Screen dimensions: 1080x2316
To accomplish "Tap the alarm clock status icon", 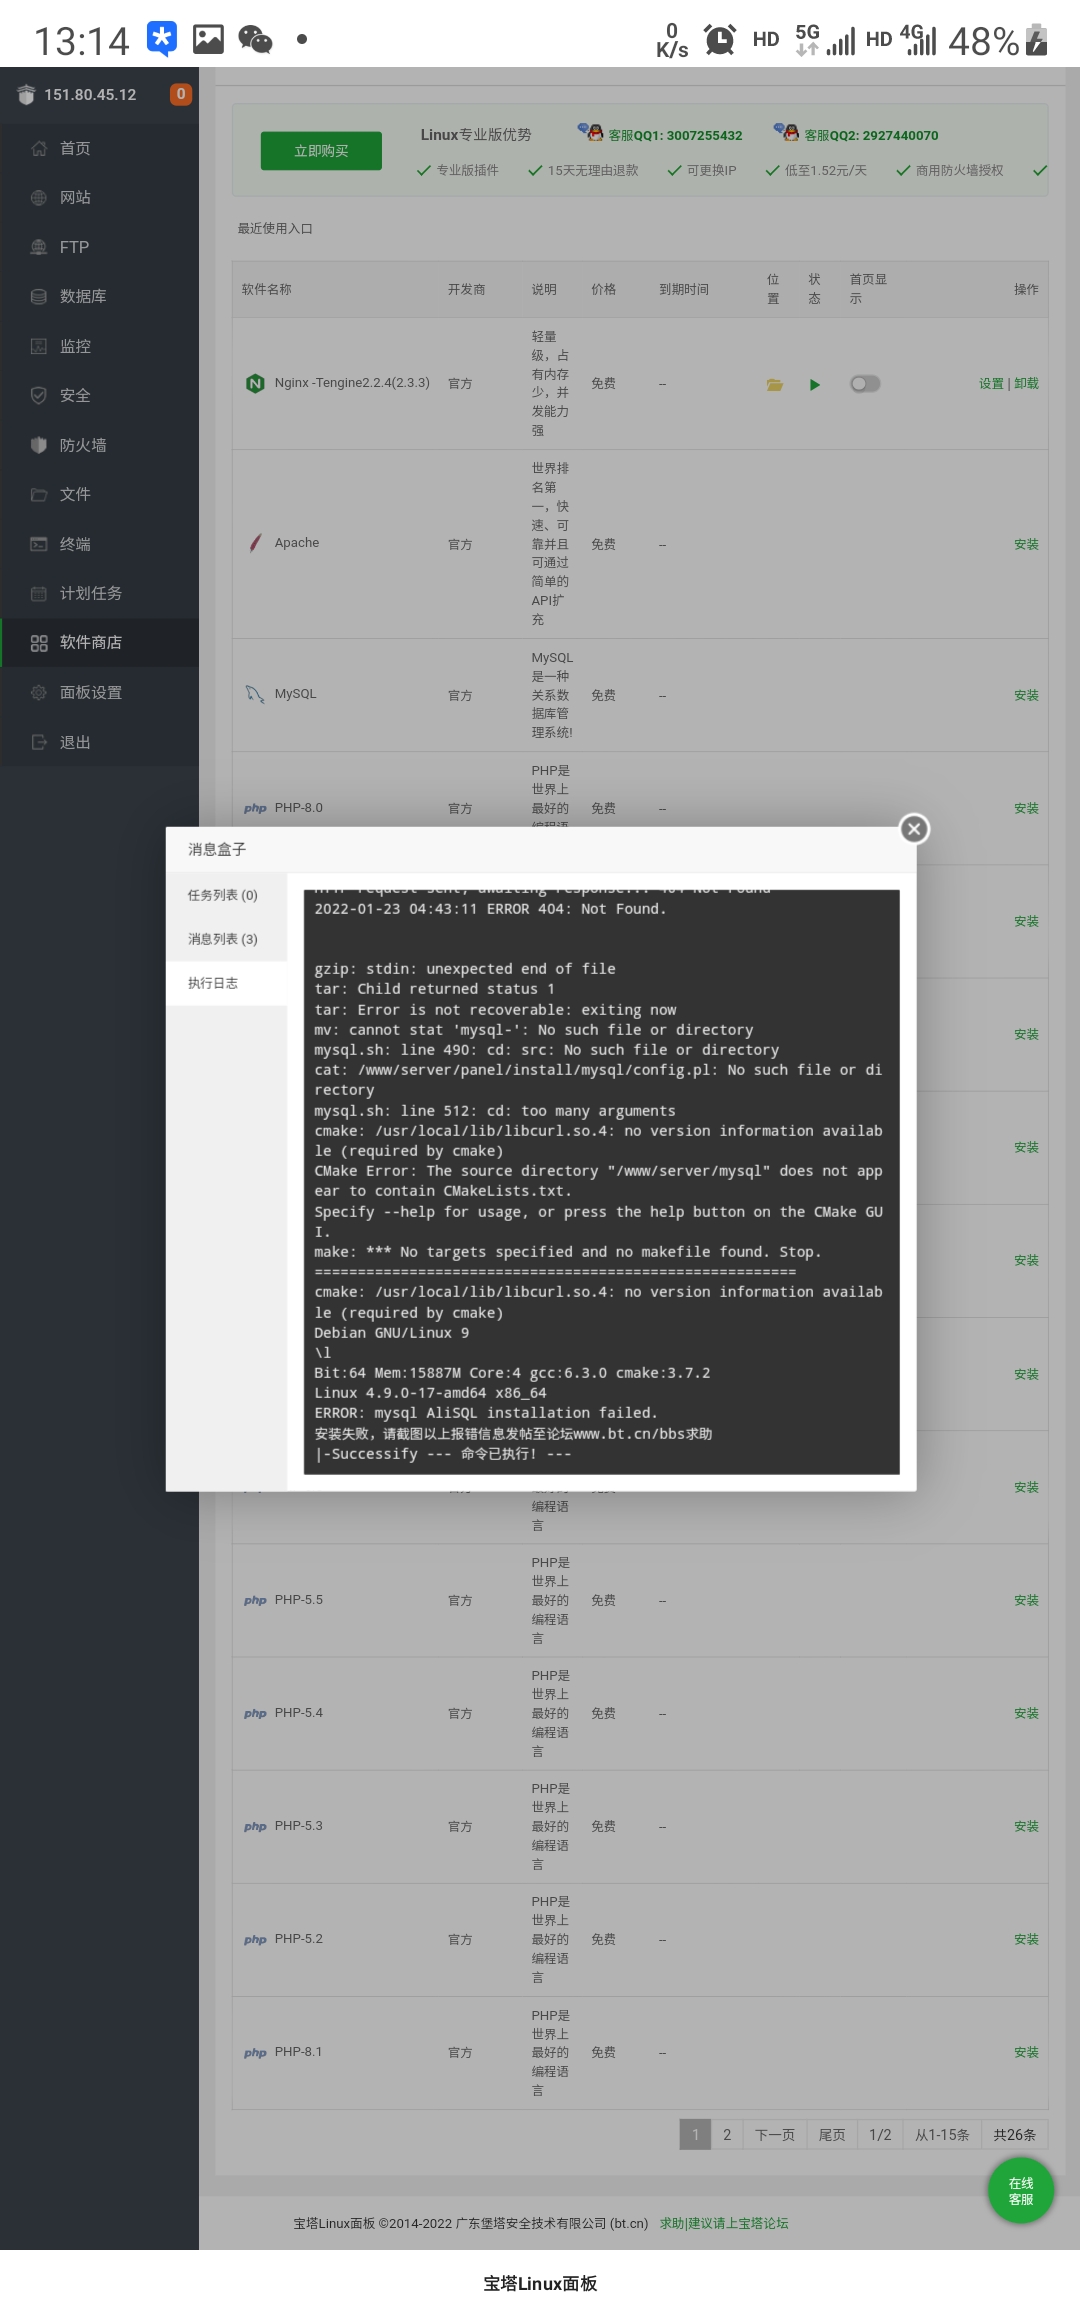I will [x=720, y=39].
